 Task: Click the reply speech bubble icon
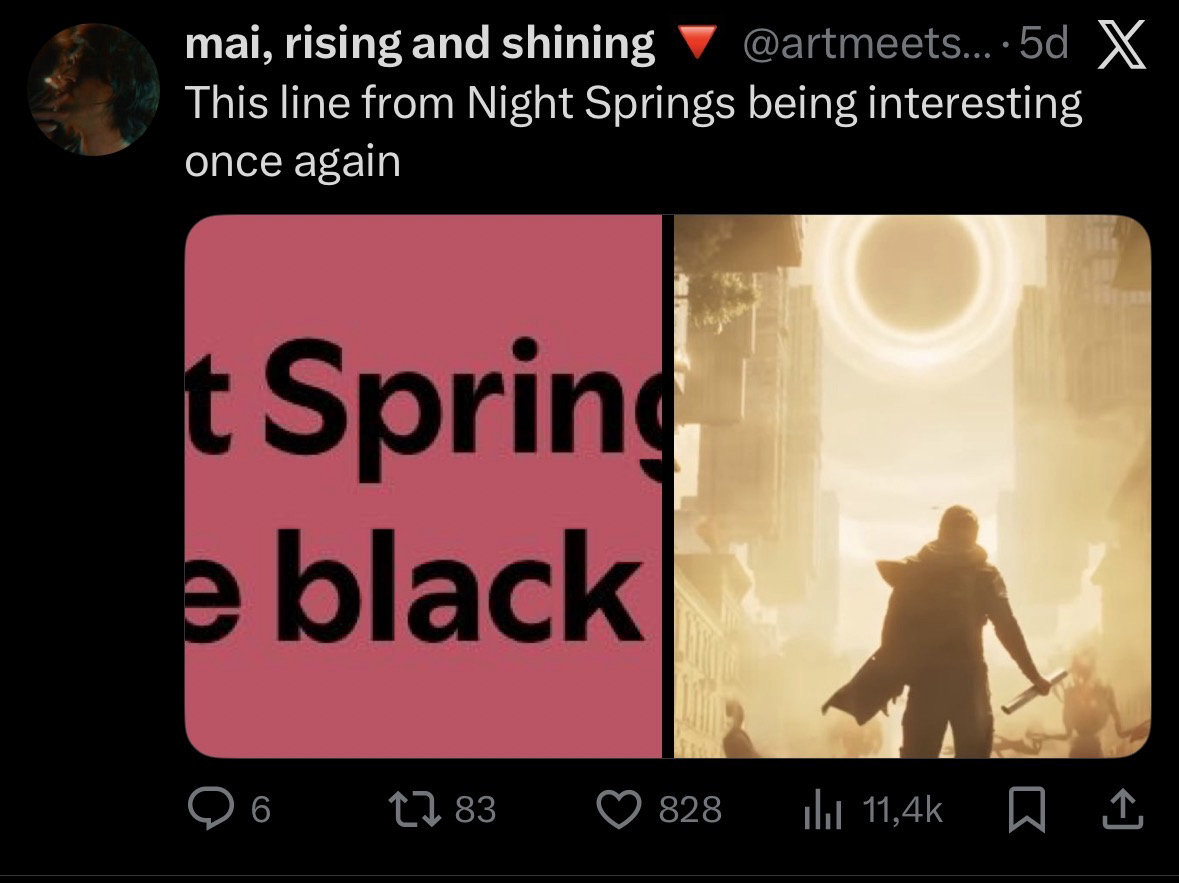210,808
